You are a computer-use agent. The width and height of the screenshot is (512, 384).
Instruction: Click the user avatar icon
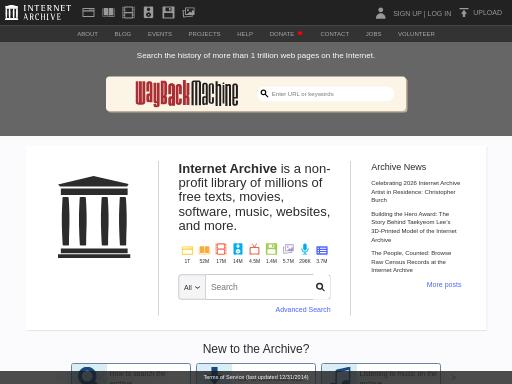tap(381, 13)
